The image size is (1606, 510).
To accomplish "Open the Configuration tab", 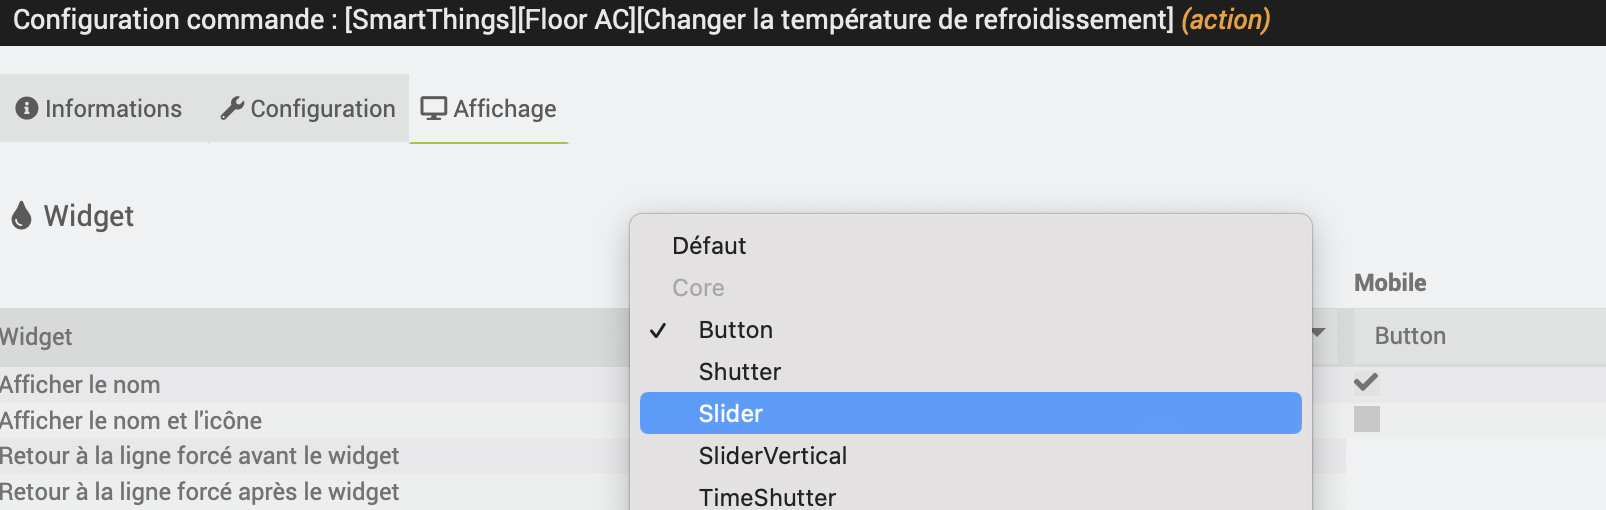I will coord(308,108).
